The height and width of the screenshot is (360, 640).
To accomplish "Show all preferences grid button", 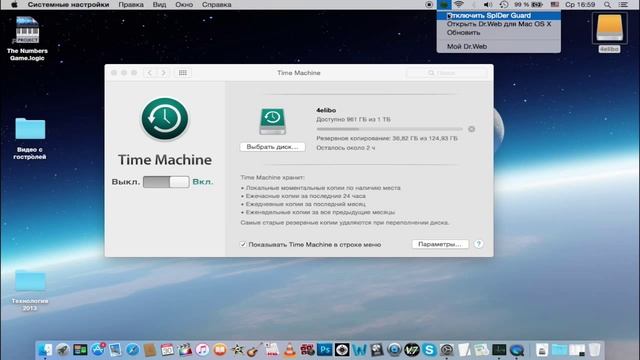I will tap(182, 73).
